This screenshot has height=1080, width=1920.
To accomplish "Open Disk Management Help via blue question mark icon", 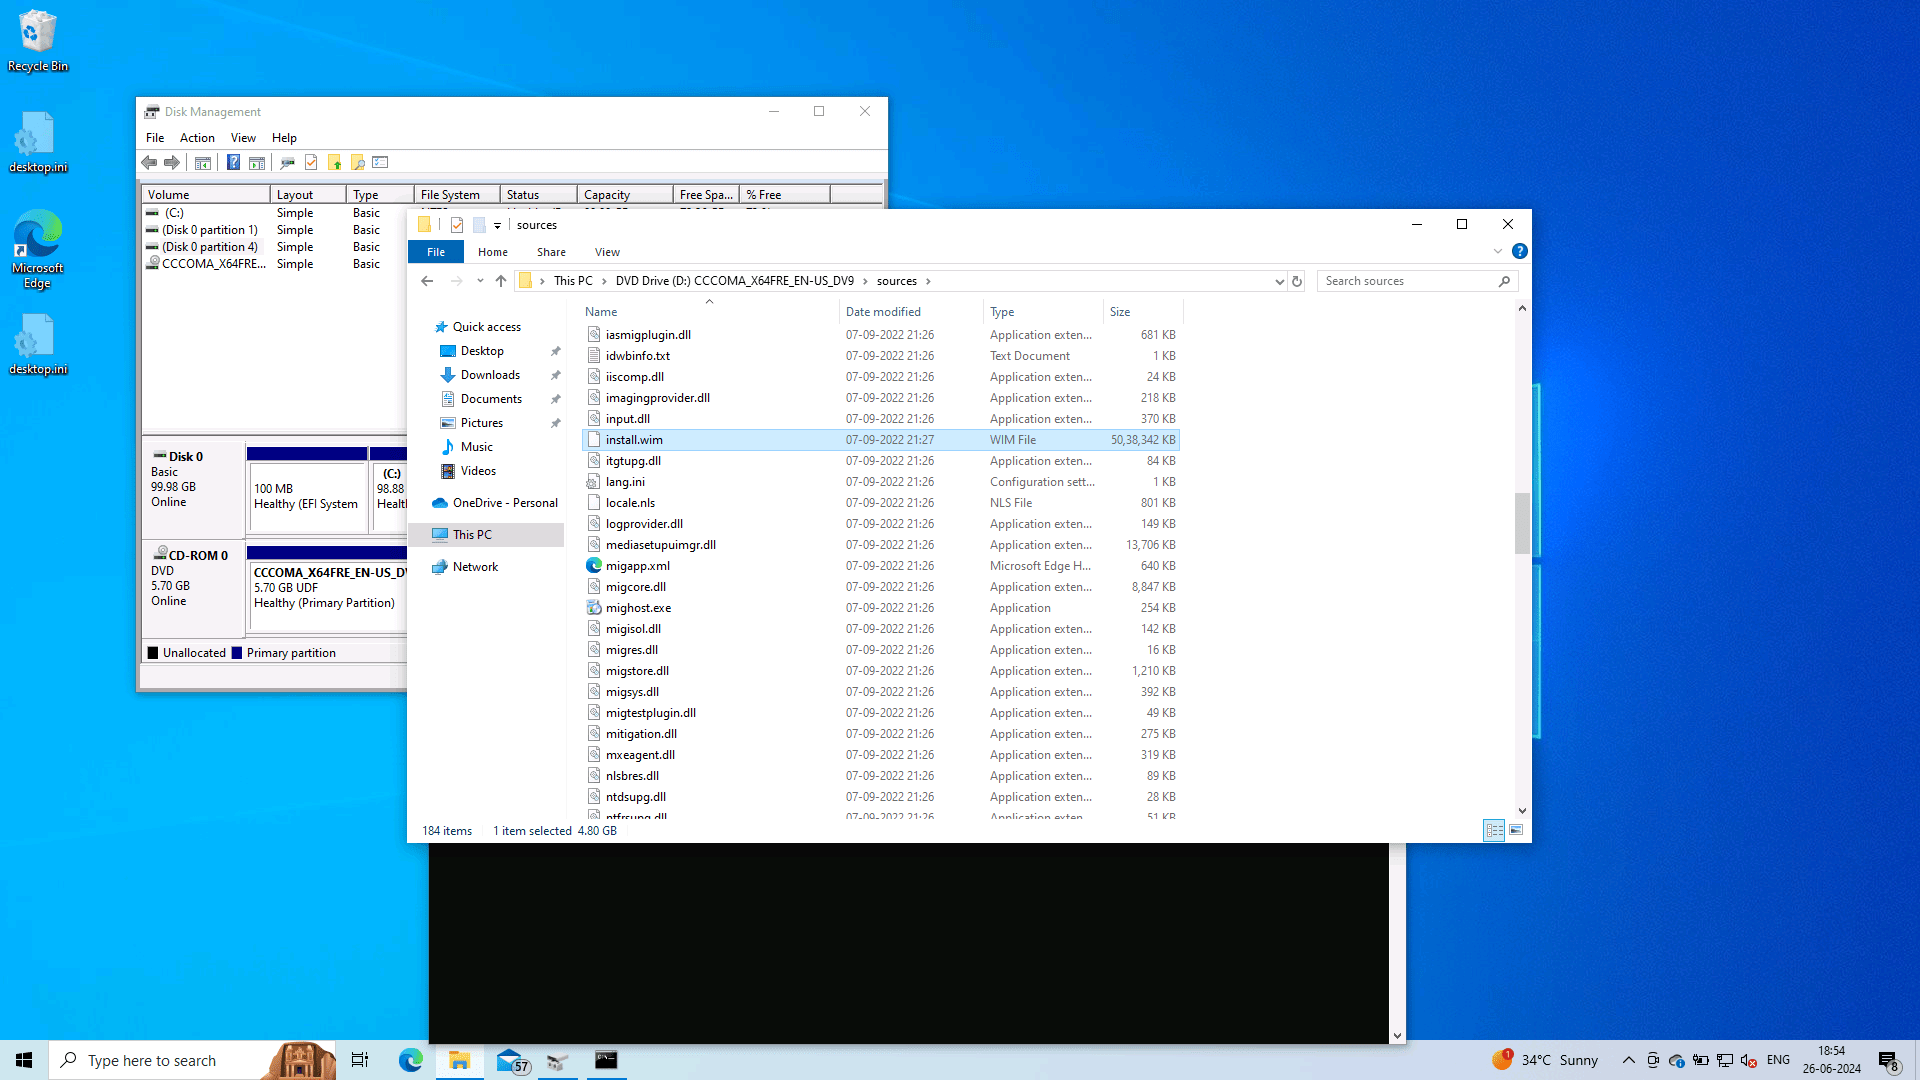I will (233, 163).
